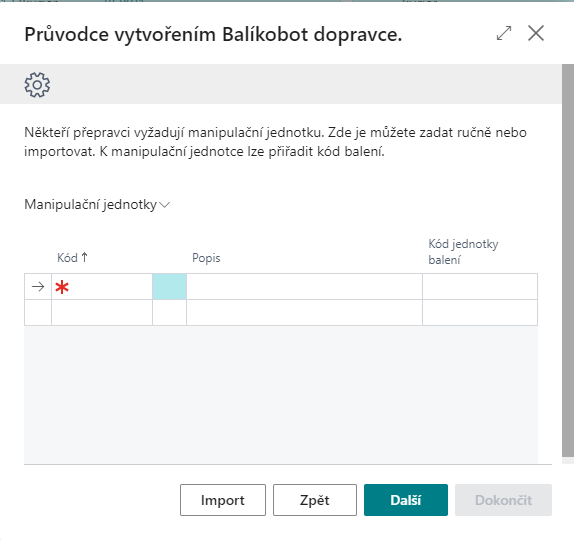
Task: Click the Popis column header
Action: click(206, 258)
